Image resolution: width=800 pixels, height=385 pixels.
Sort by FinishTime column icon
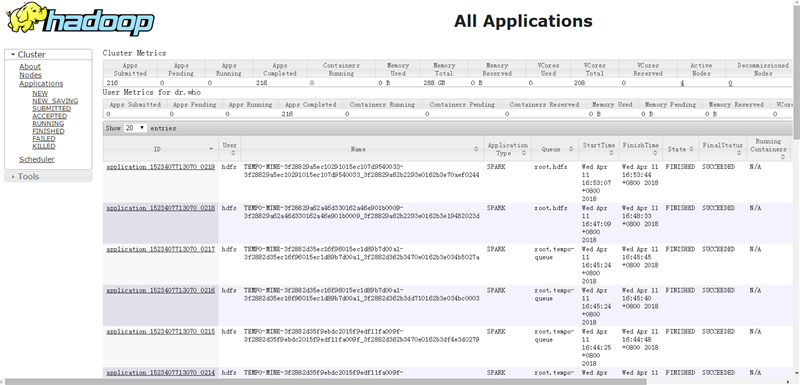point(640,153)
